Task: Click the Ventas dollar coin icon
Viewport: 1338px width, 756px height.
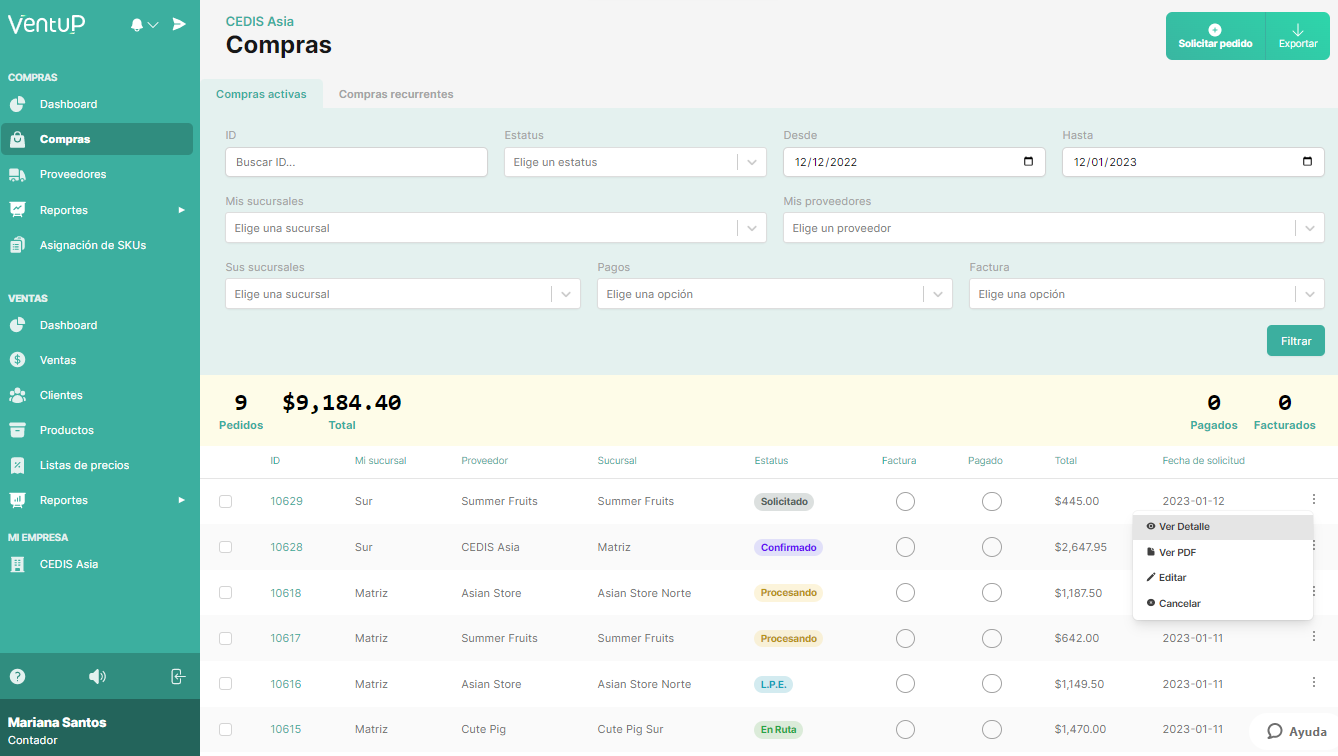Action: click(x=17, y=360)
